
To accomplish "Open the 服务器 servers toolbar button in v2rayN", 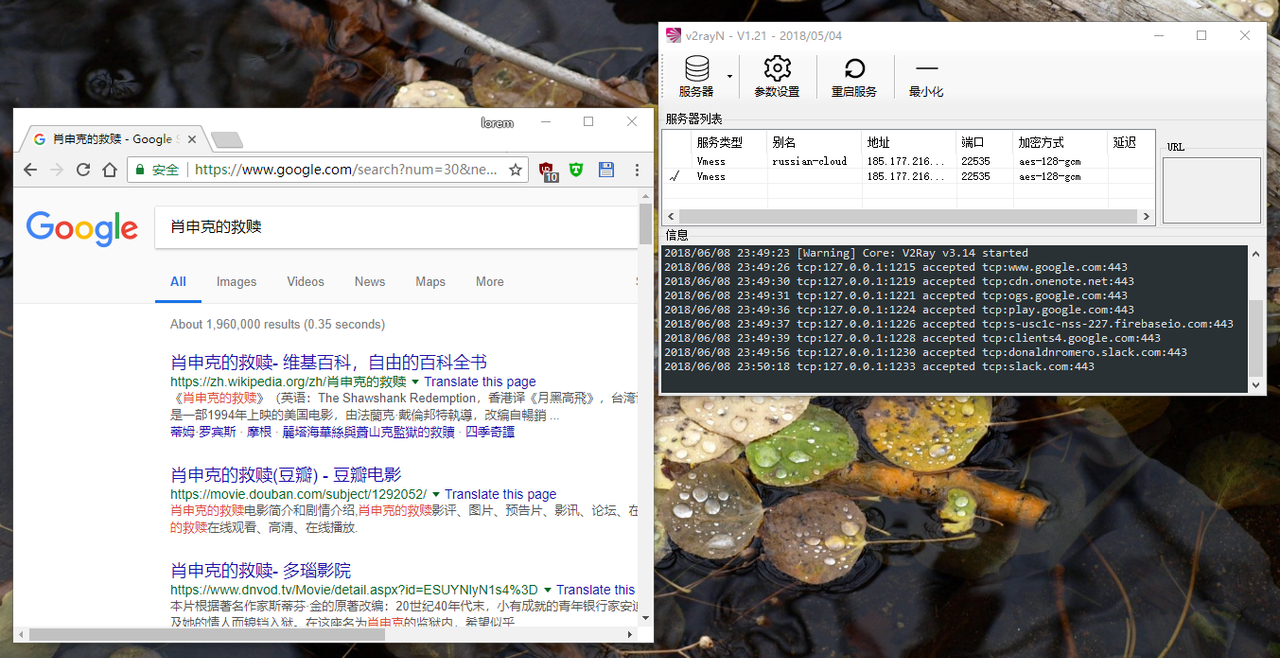I will tap(696, 77).
